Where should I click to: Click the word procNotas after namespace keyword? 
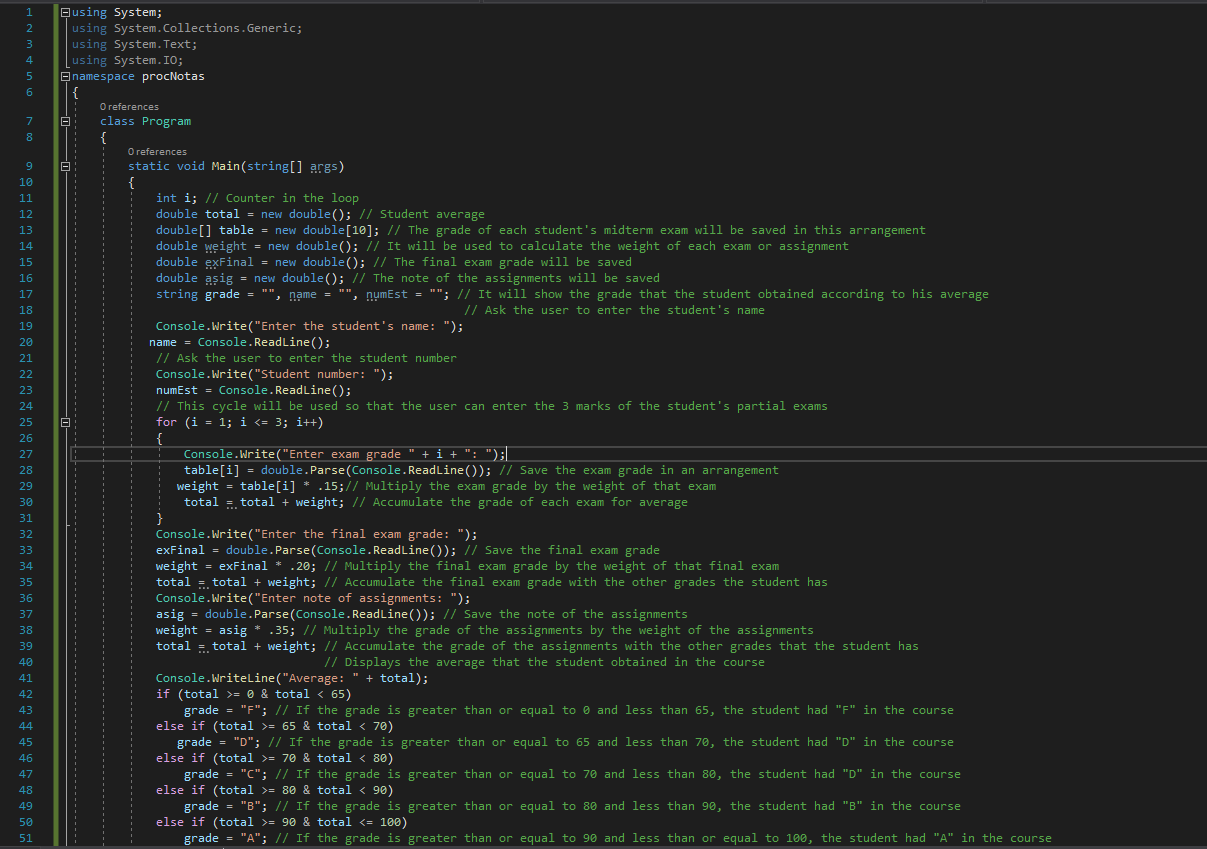pos(172,76)
